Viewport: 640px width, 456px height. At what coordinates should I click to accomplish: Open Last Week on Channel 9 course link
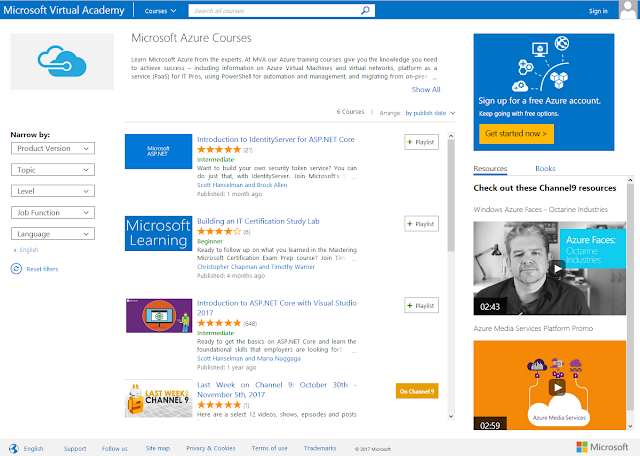[277, 389]
